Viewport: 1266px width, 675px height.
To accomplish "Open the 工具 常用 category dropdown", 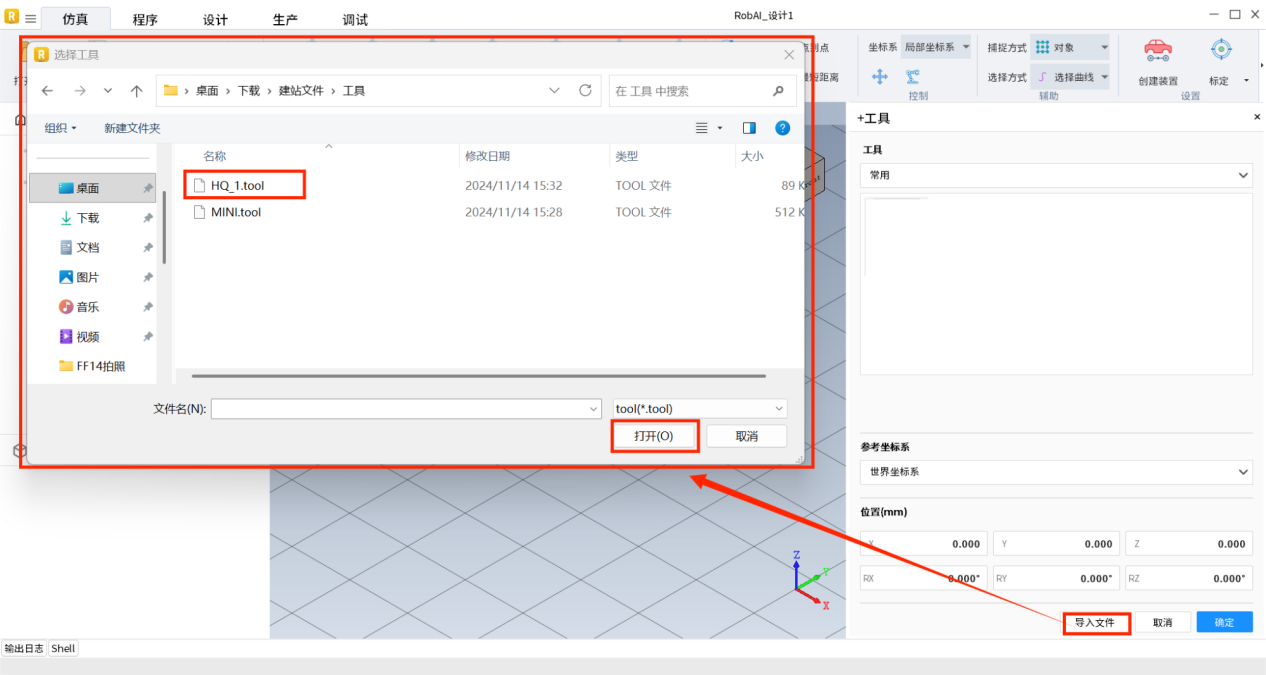I will (x=1055, y=175).
